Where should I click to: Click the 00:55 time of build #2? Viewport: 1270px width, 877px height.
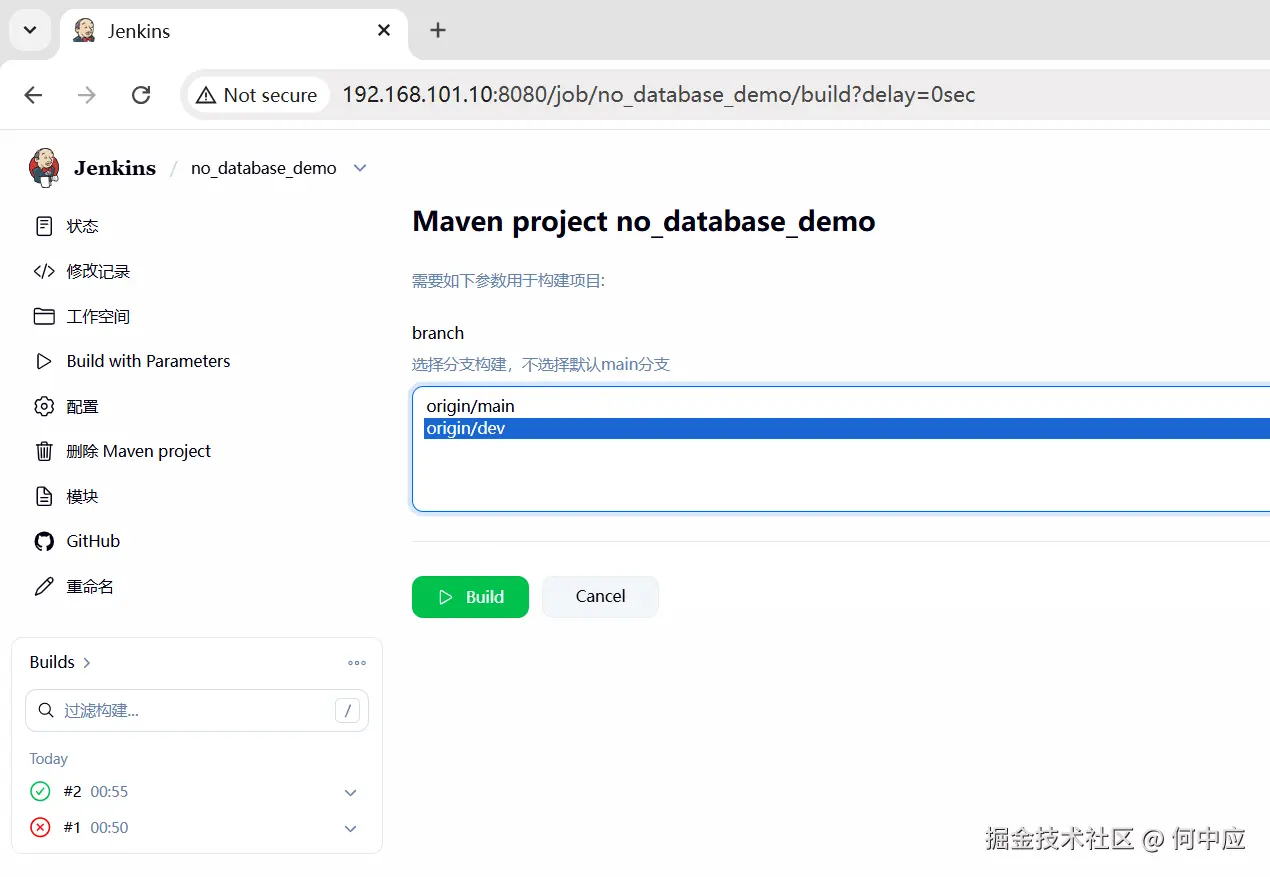click(x=109, y=791)
